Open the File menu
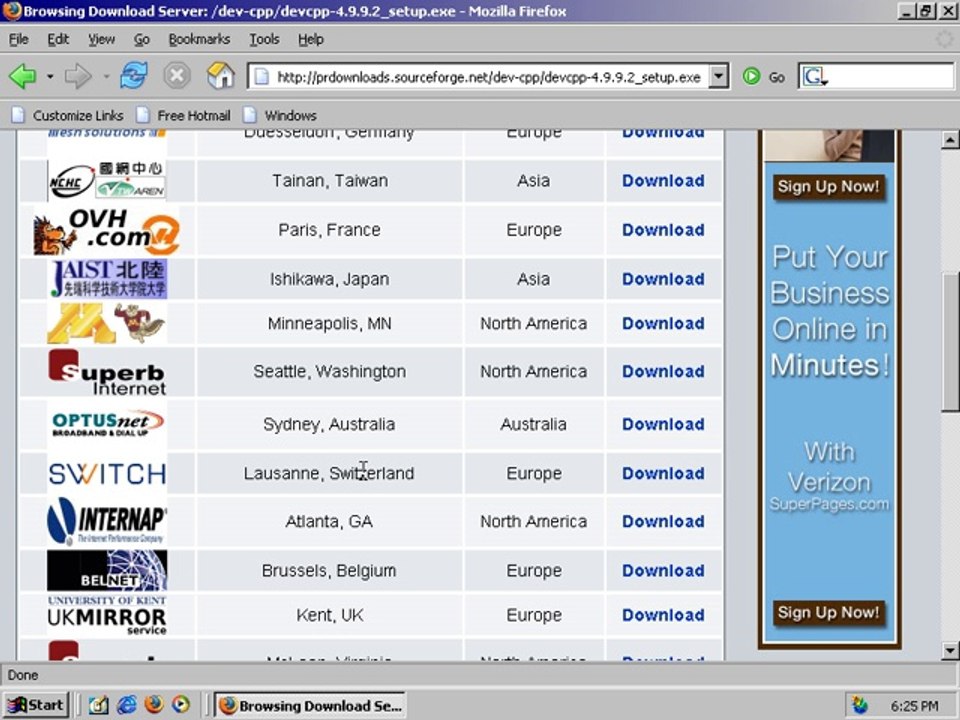Viewport: 960px width, 720px height. [18, 39]
